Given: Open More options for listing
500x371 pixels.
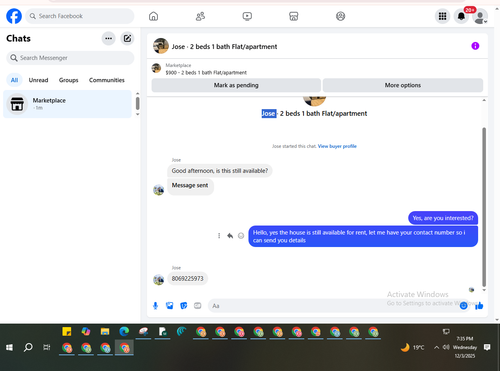Looking at the screenshot, I should click(403, 85).
